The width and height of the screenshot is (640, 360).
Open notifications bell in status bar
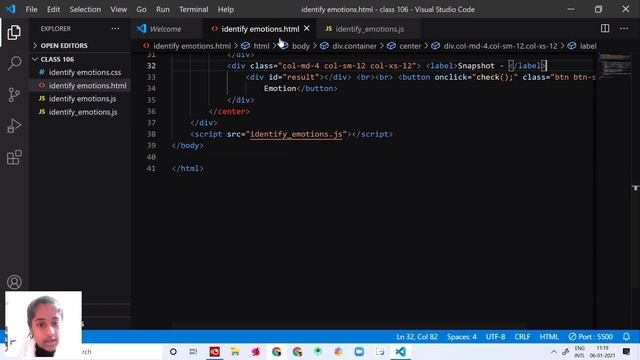626,337
